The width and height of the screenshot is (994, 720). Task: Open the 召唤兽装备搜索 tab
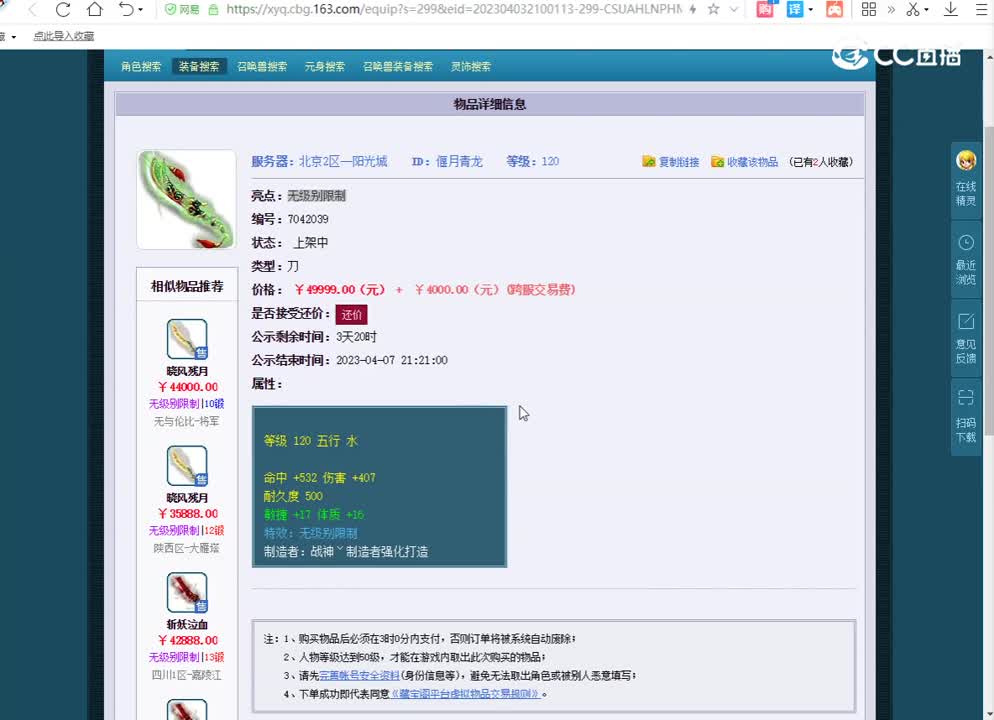click(x=398, y=66)
